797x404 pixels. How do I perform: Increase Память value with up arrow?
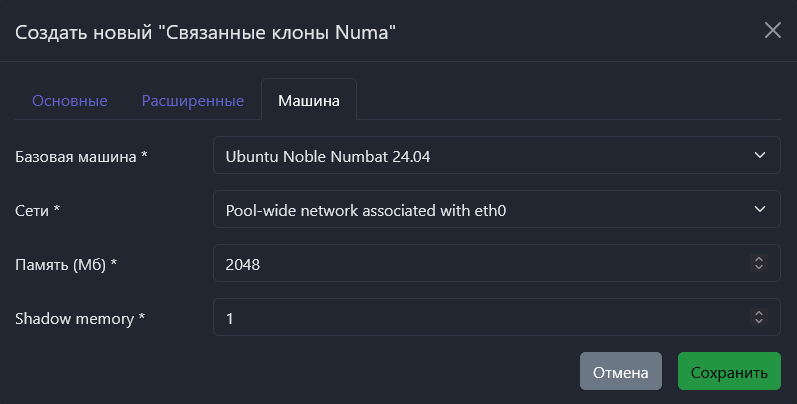(759, 259)
